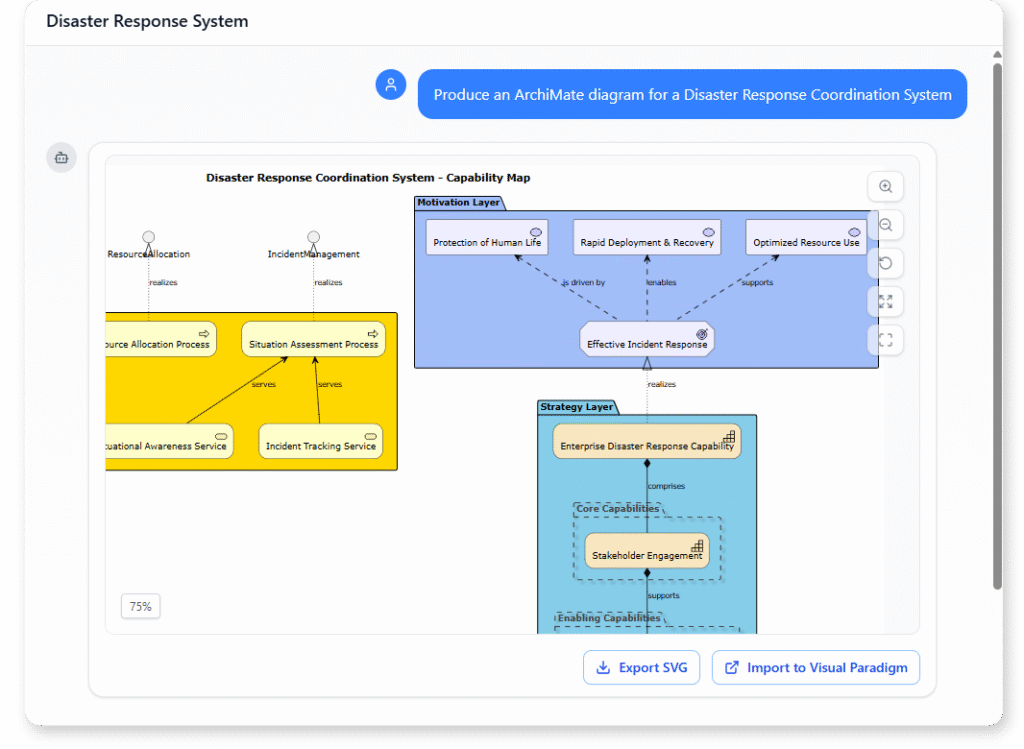Click the Import to Visual Paradigm button
The image size is (1024, 749).
(x=816, y=667)
